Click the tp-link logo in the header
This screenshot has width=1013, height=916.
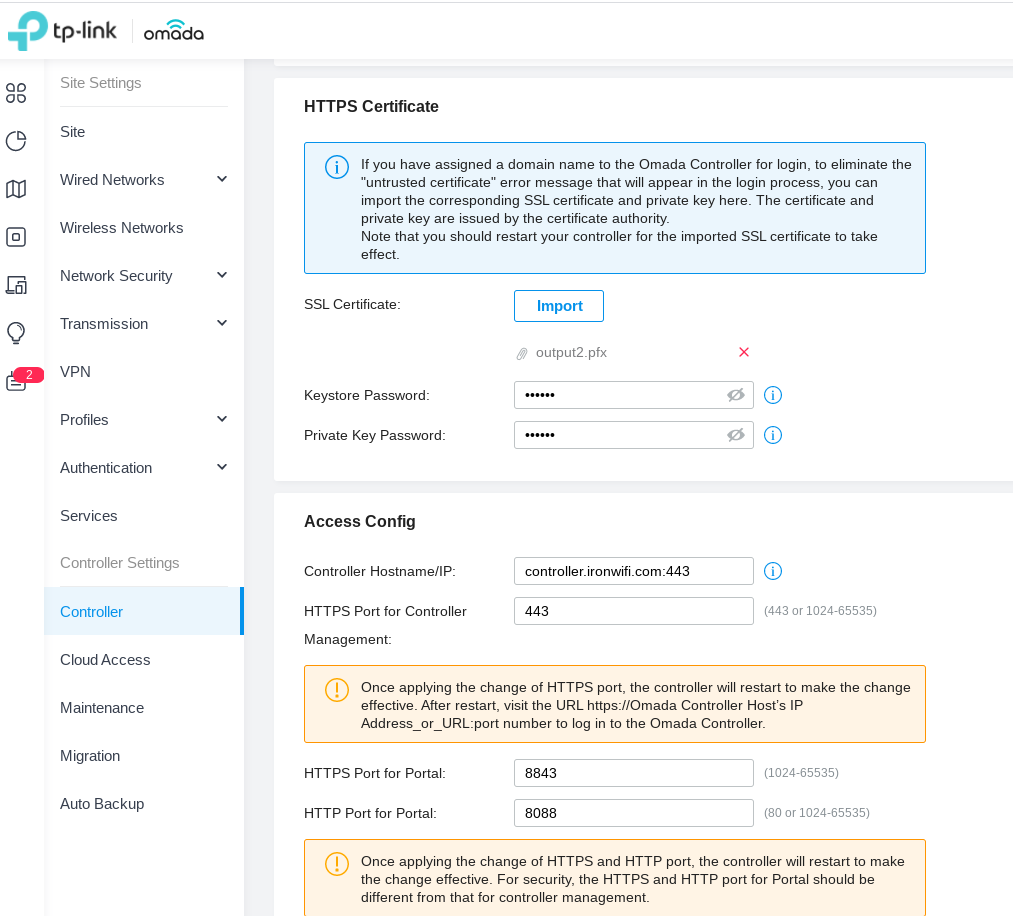[62, 30]
